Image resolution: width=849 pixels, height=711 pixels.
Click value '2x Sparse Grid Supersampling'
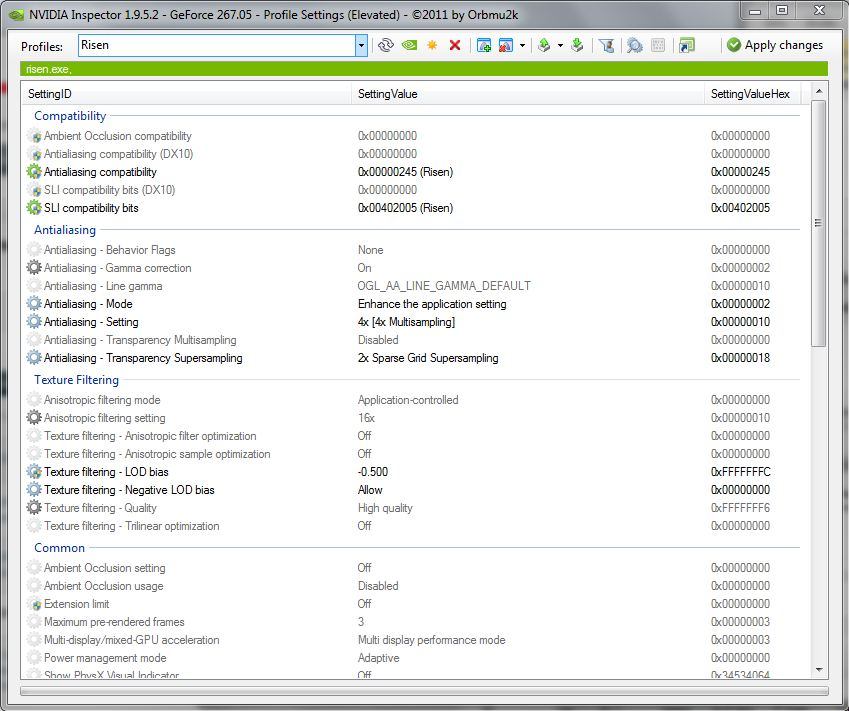(x=428, y=358)
